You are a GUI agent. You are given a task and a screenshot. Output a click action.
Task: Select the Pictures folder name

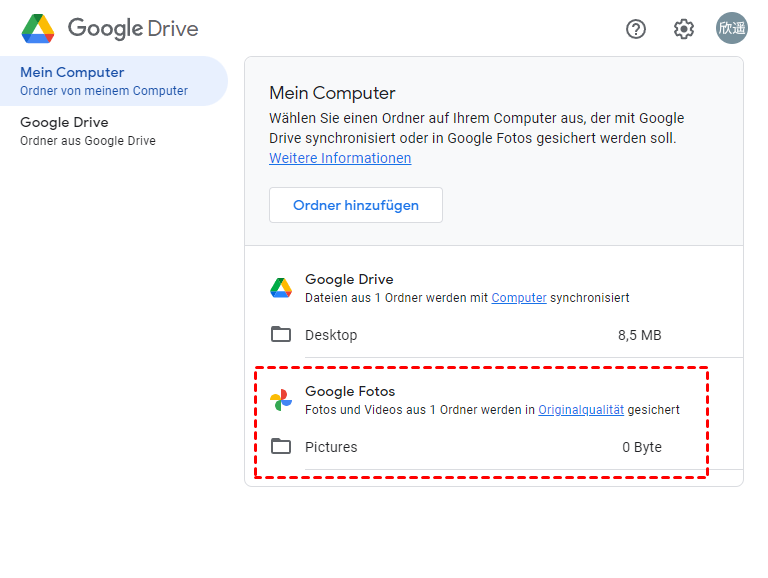[x=331, y=447]
